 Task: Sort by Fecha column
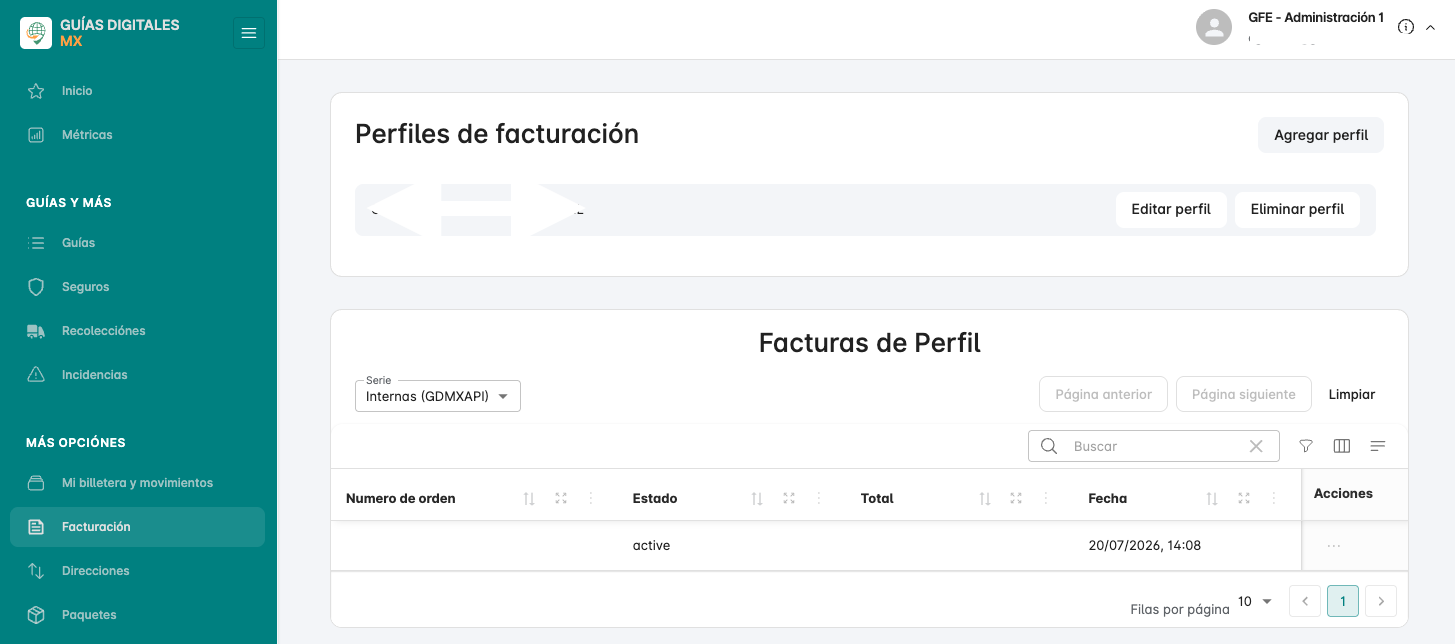point(1213,498)
